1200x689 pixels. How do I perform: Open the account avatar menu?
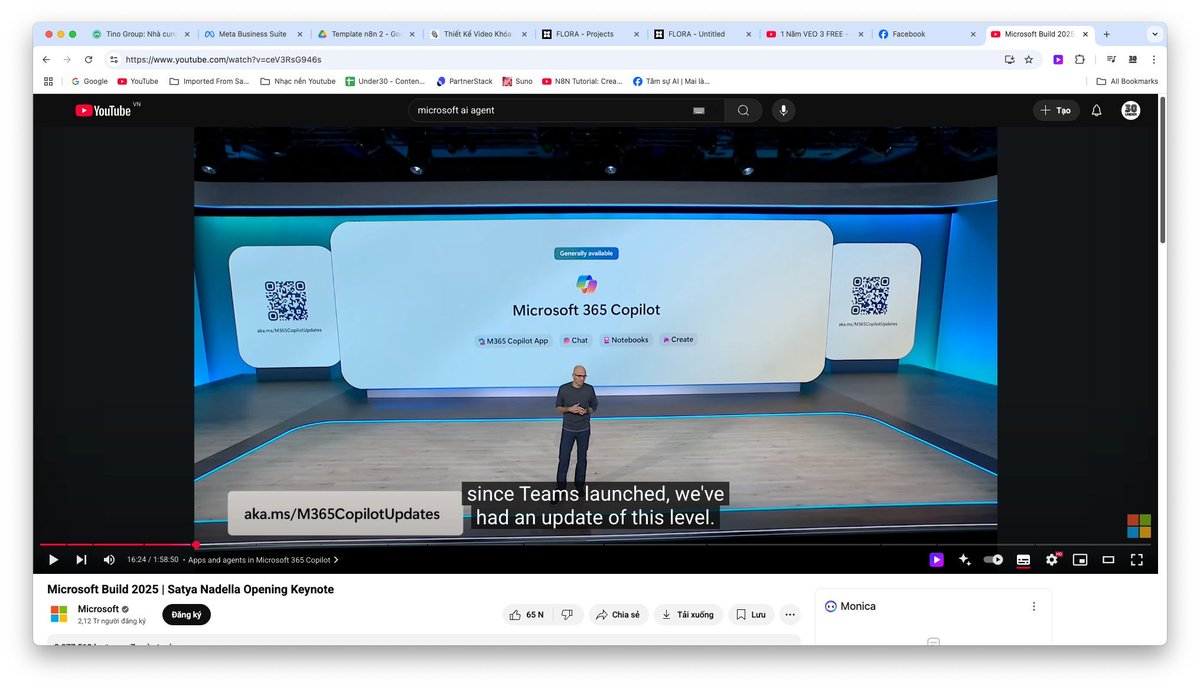tap(1131, 110)
